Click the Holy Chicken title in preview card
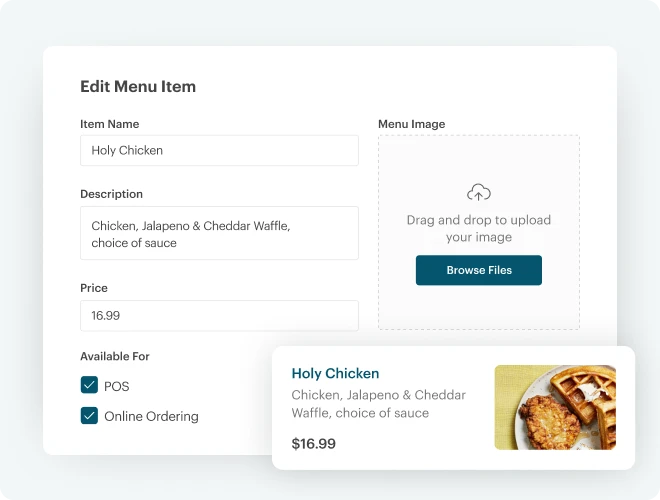Screen dimensions: 660x500 pyautogui.click(x=335, y=373)
